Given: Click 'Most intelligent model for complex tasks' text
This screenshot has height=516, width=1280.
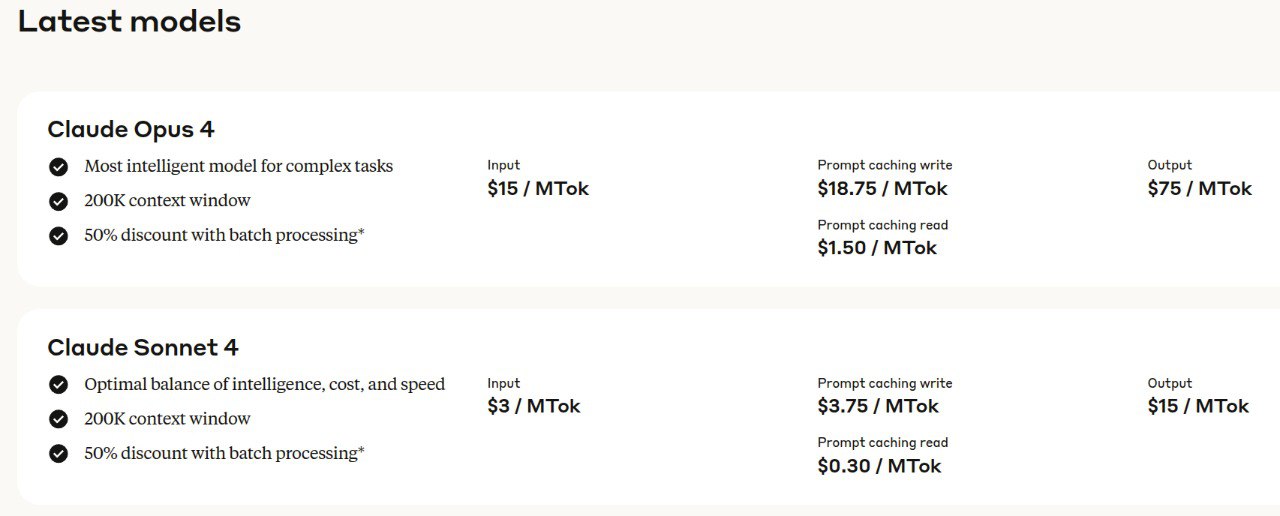Looking at the screenshot, I should tap(238, 166).
